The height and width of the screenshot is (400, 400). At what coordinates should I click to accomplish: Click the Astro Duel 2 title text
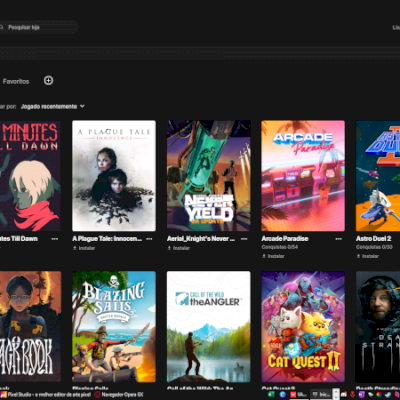point(373,239)
